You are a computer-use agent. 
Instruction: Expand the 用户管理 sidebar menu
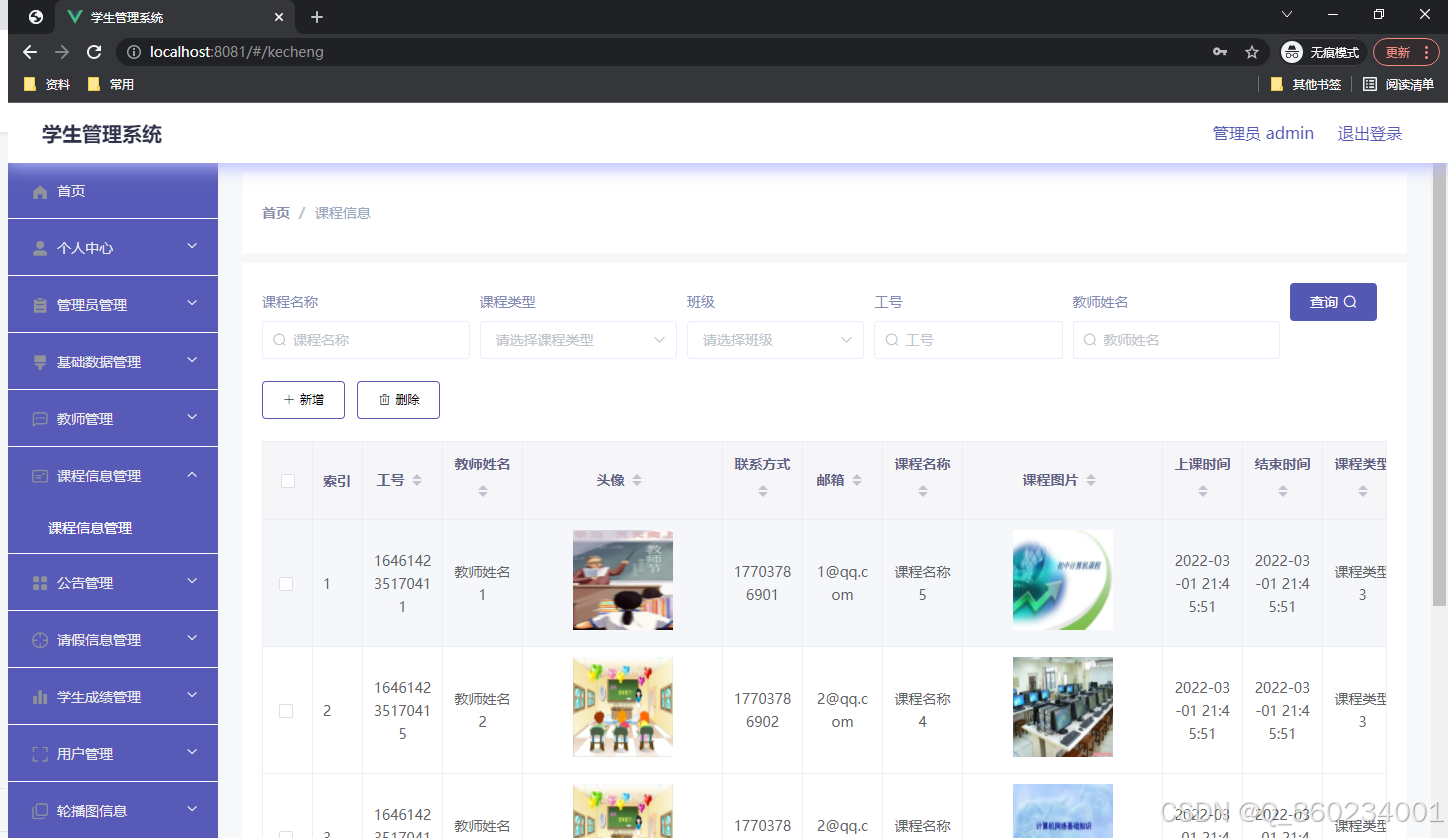click(113, 753)
